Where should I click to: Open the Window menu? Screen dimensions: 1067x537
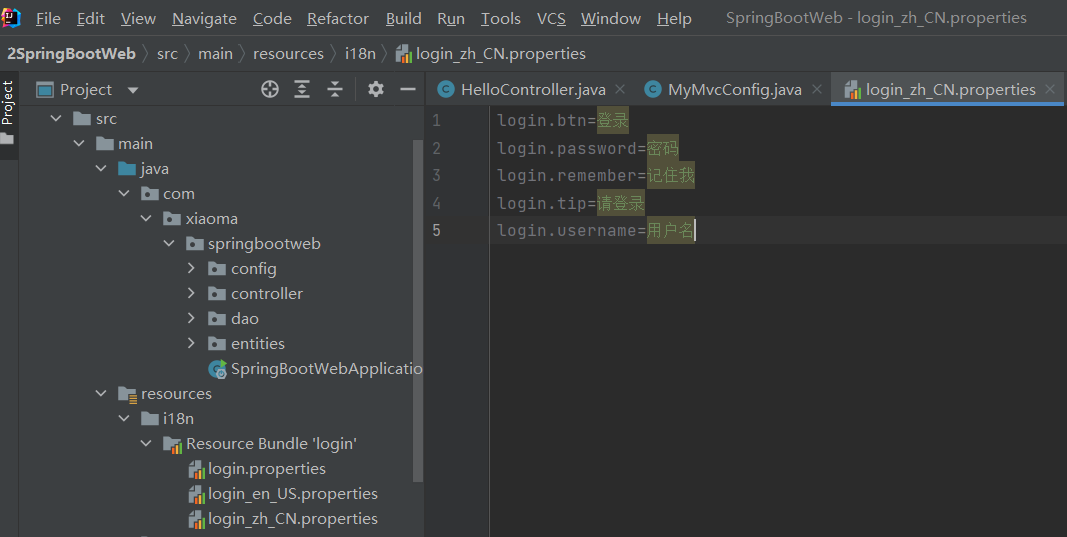(610, 18)
